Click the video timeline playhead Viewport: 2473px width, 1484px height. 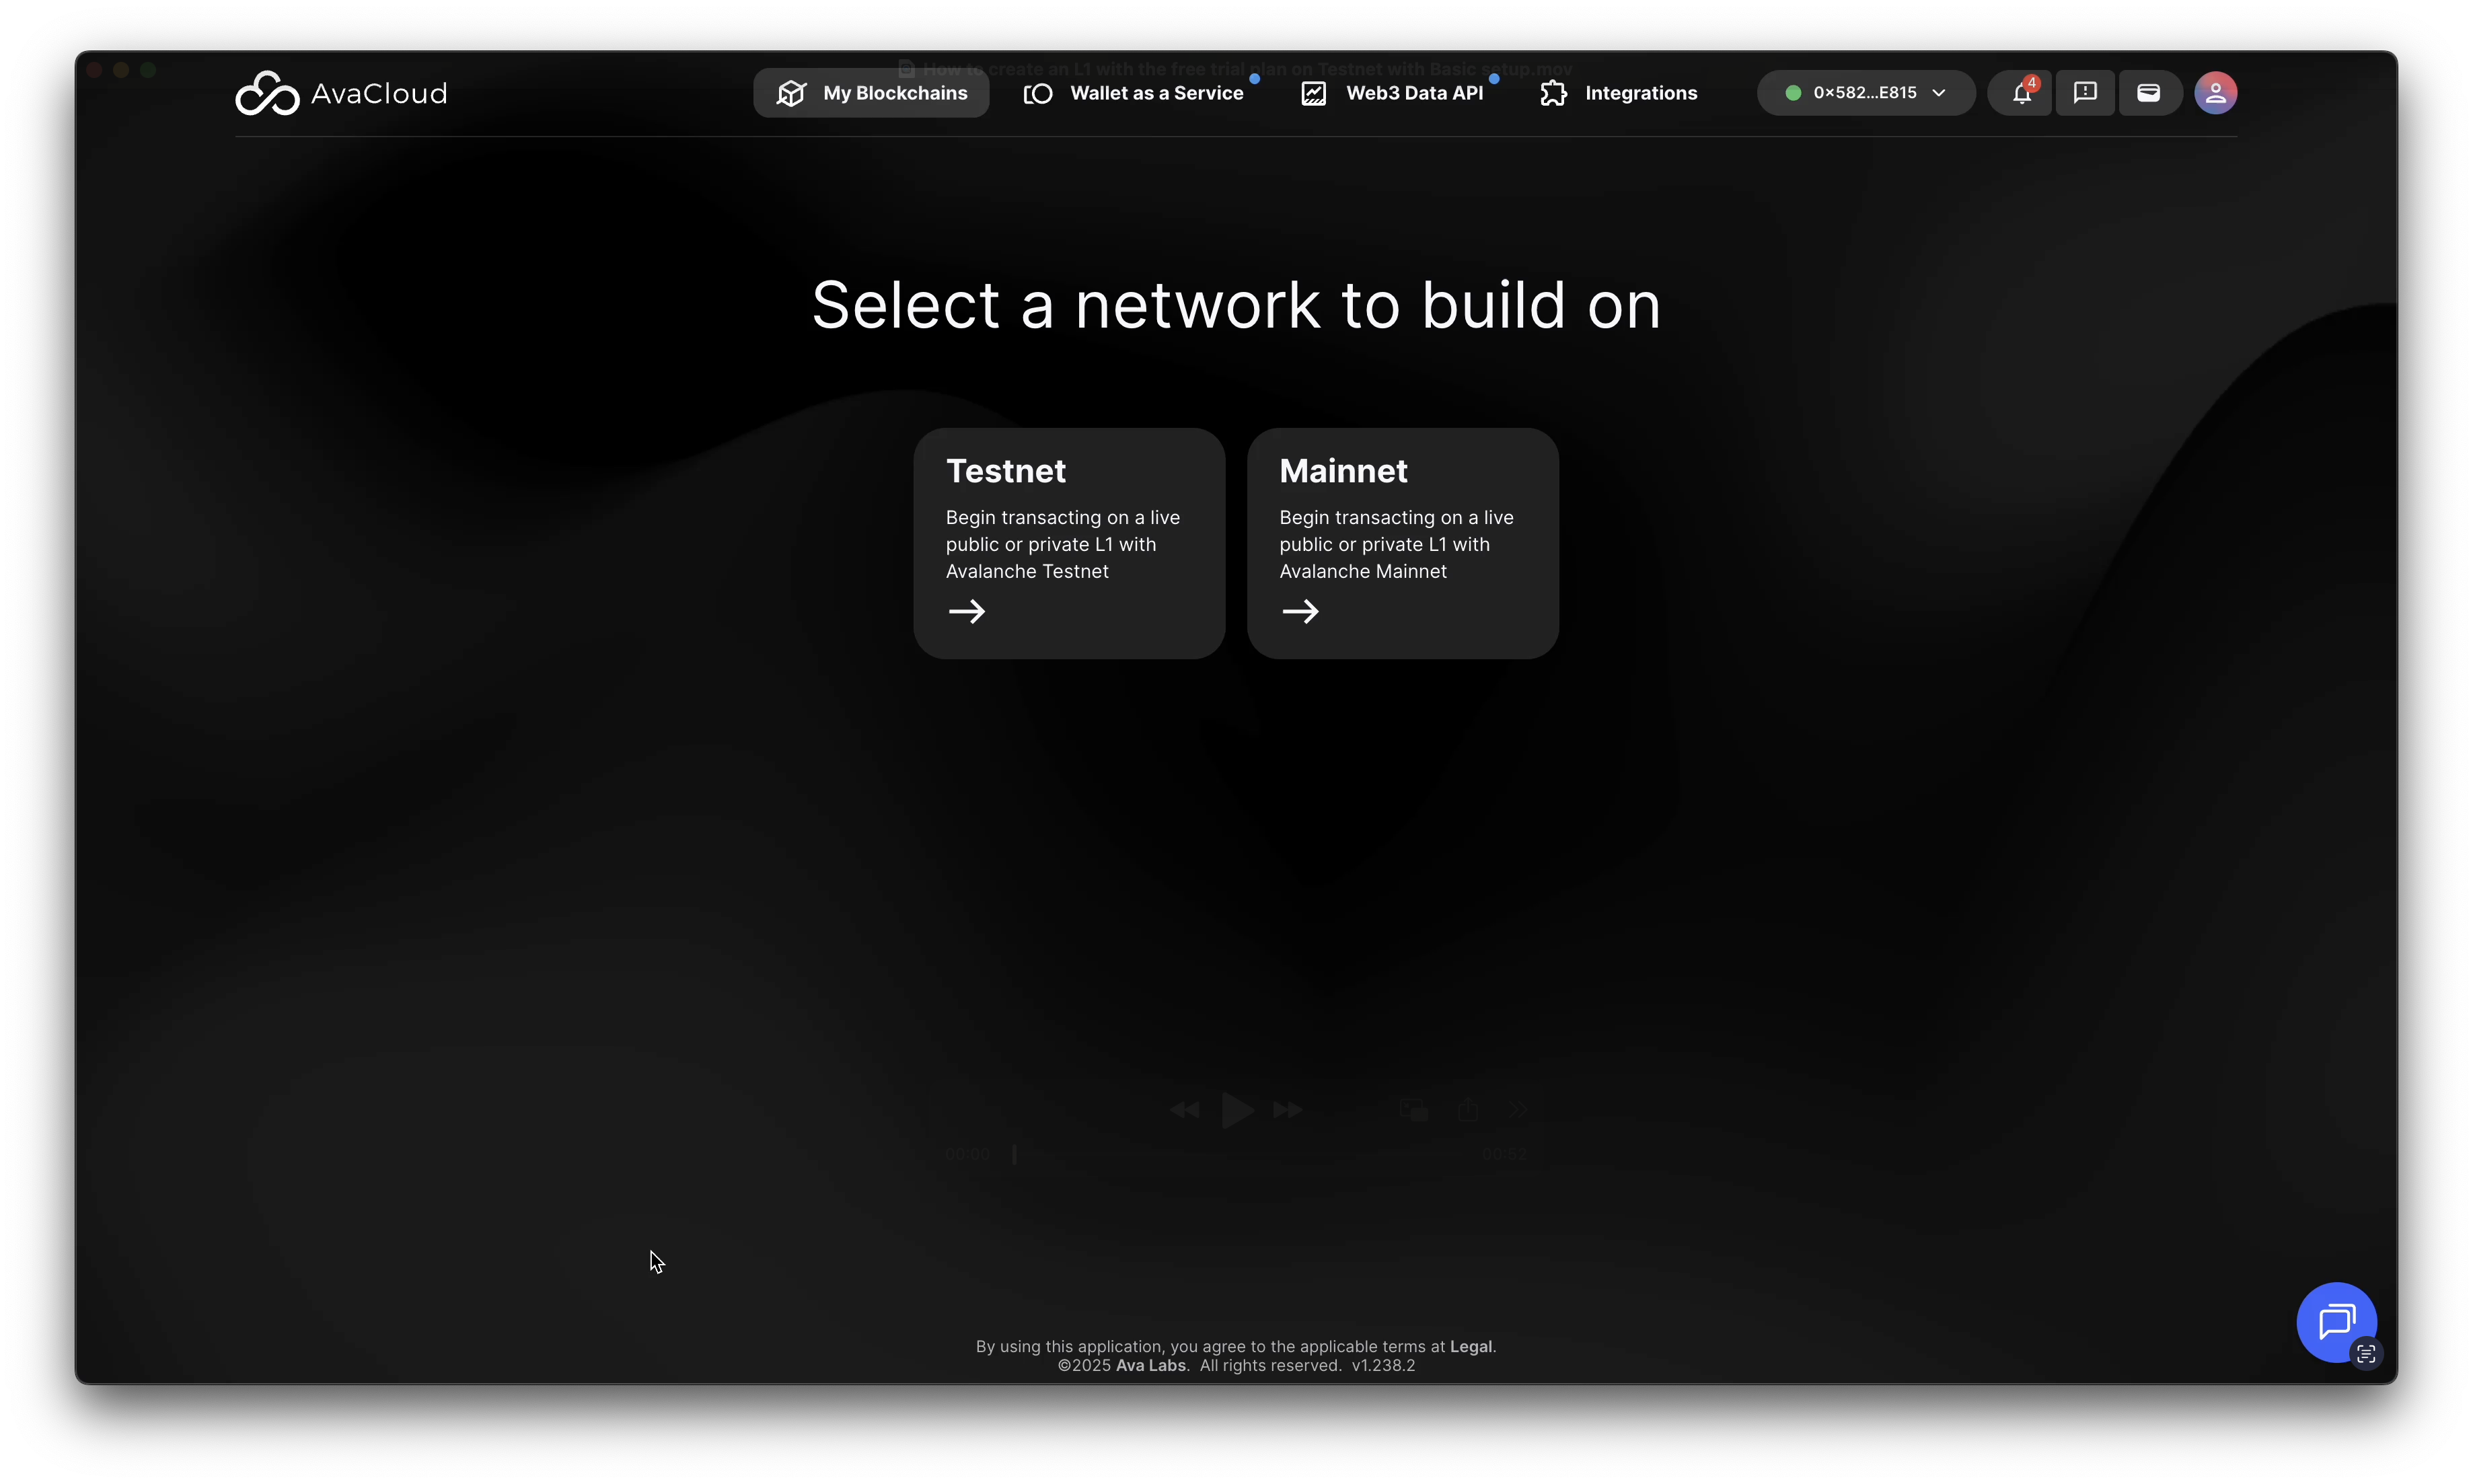tap(1014, 1154)
